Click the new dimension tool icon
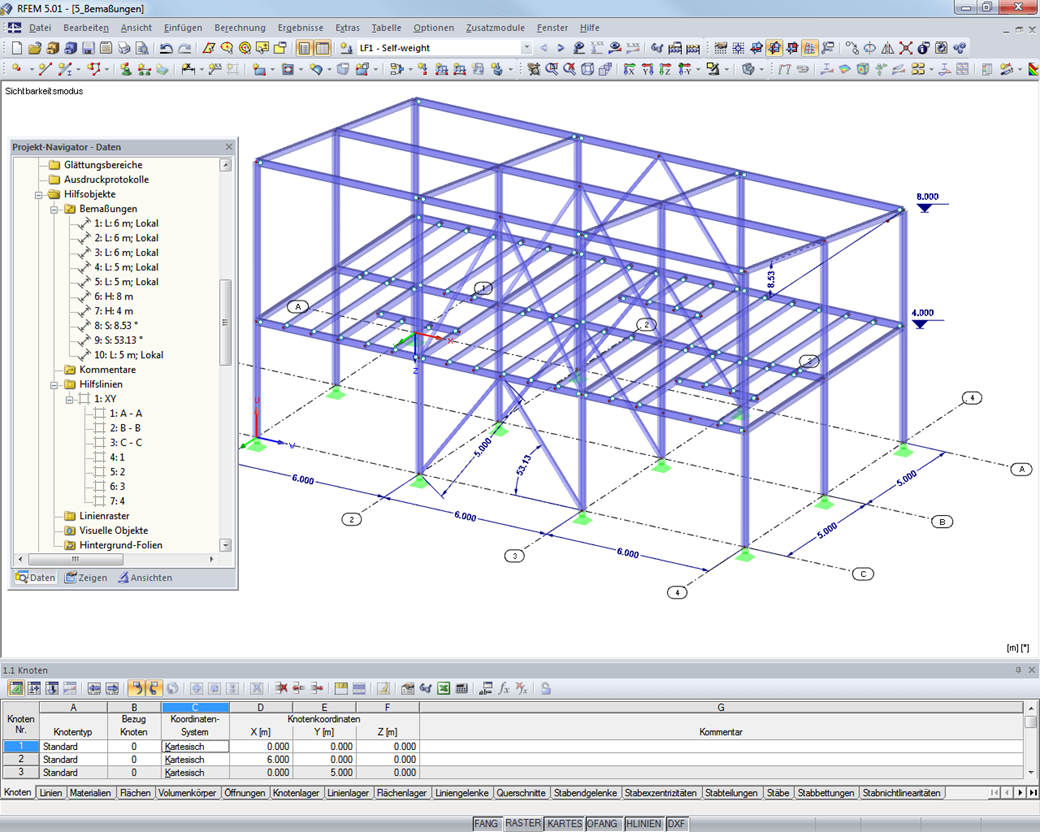 (188, 68)
